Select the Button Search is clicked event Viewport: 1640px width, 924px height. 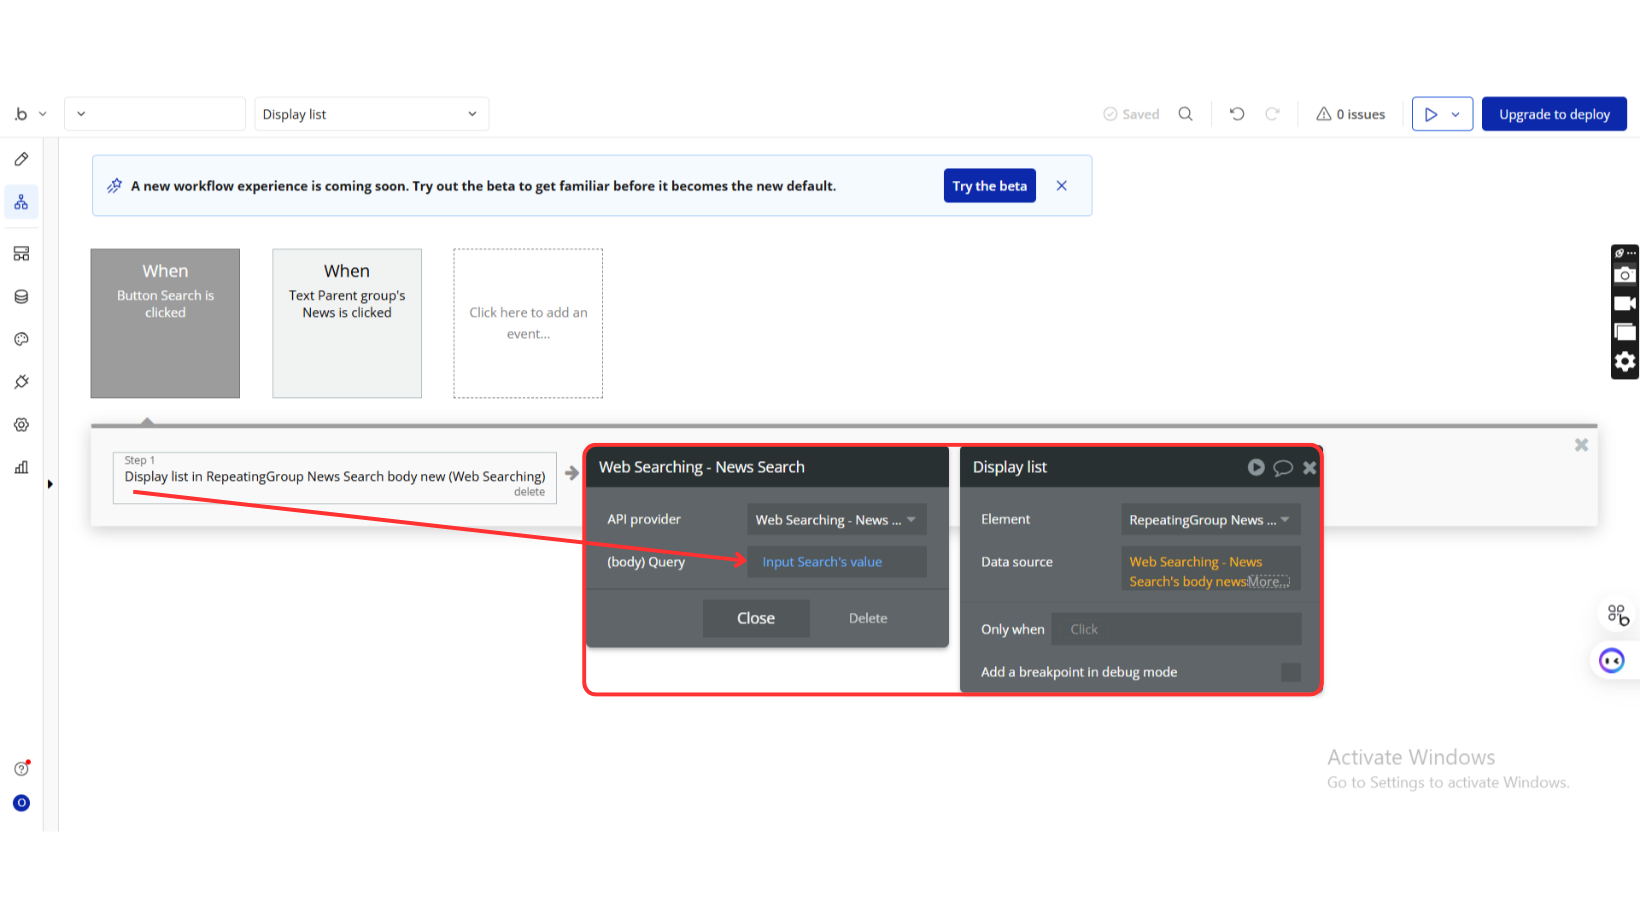point(165,323)
